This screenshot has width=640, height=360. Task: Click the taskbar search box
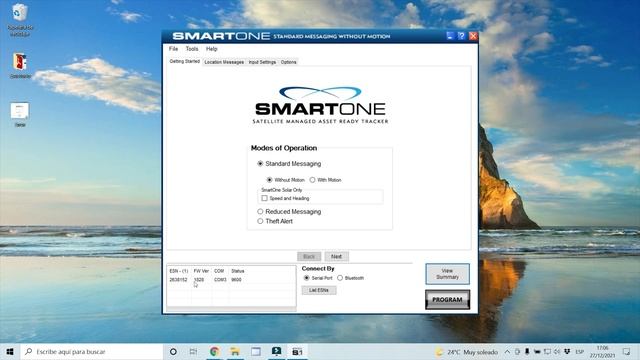point(91,351)
